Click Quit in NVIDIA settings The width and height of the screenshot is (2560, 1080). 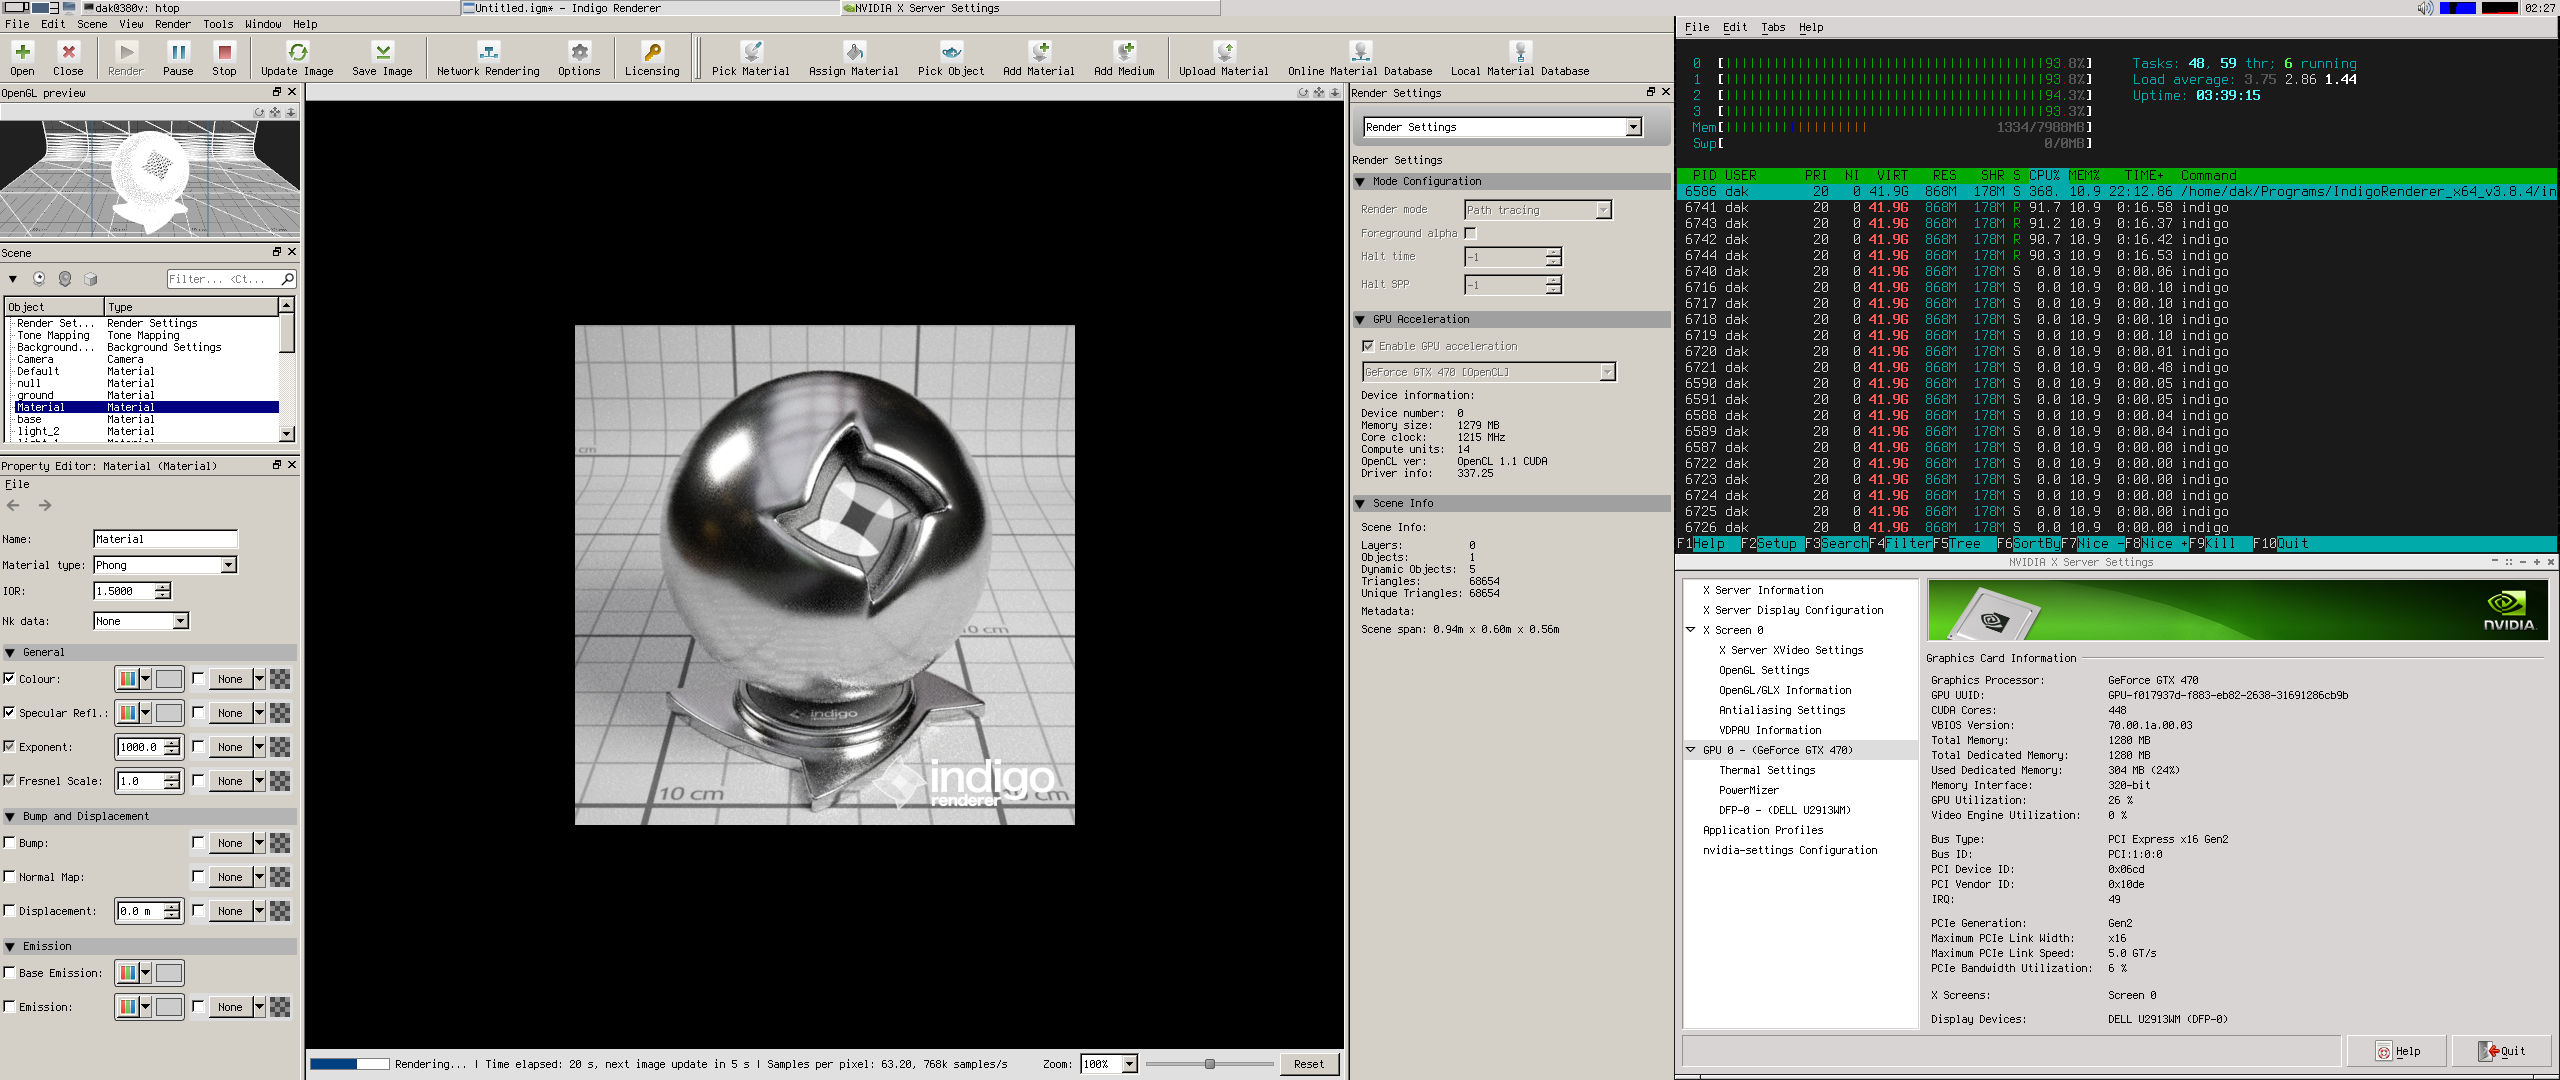click(x=2503, y=1051)
